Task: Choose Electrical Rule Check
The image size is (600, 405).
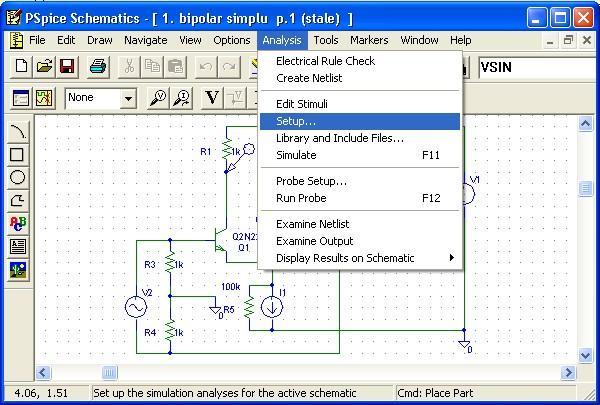Action: (x=360, y=61)
